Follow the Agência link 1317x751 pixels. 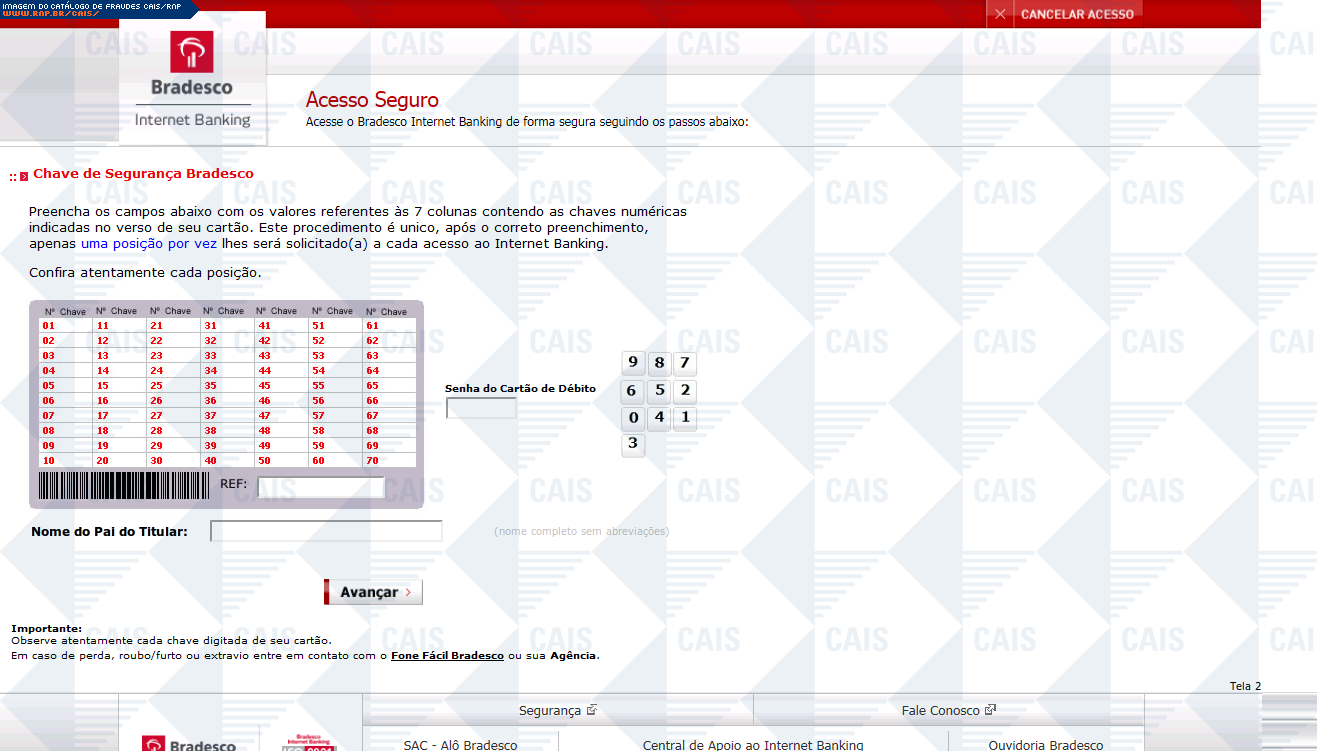tap(574, 656)
